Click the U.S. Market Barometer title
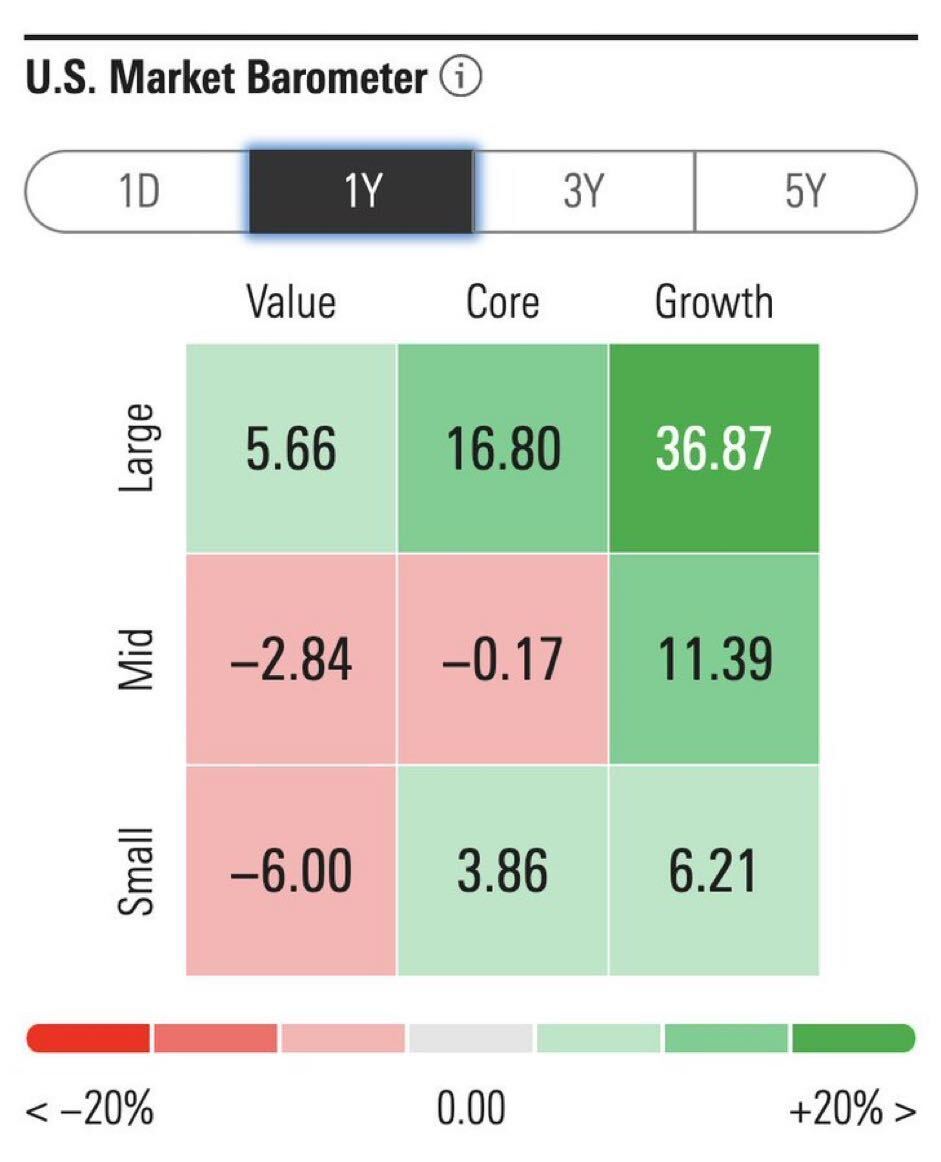The height and width of the screenshot is (1162, 941). [226, 78]
